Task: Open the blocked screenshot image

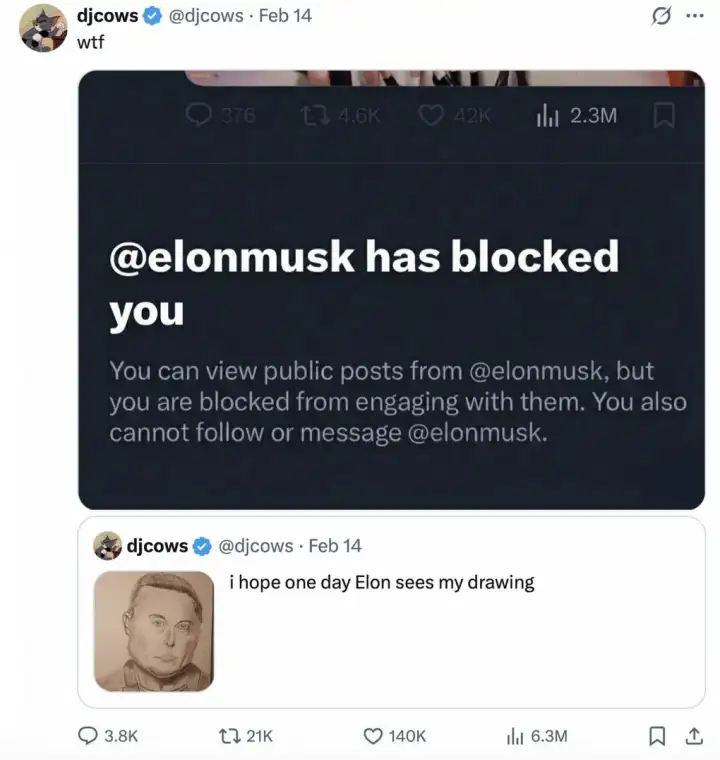Action: 391,290
